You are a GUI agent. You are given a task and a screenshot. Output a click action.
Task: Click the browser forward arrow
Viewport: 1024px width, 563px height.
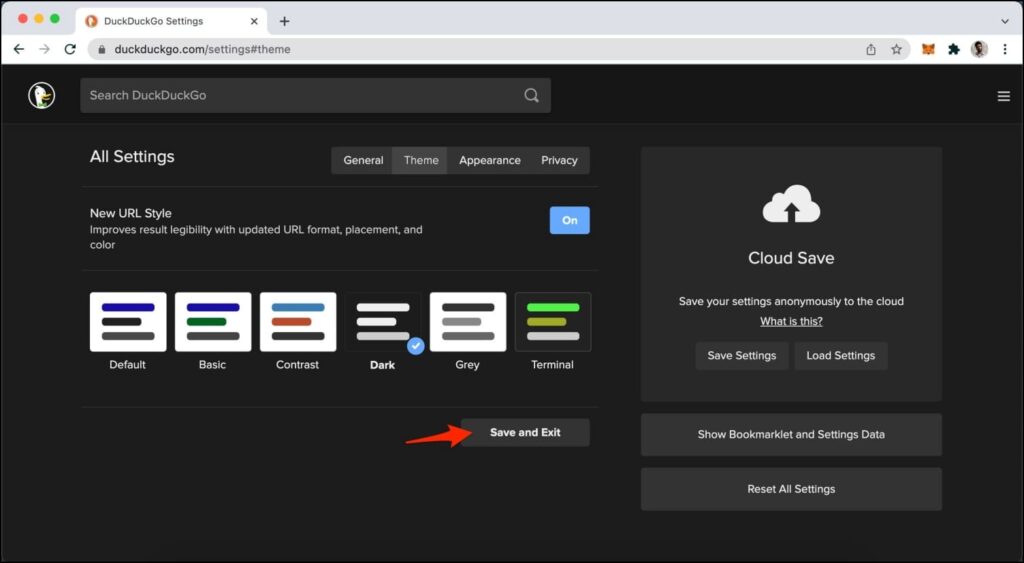tap(44, 49)
